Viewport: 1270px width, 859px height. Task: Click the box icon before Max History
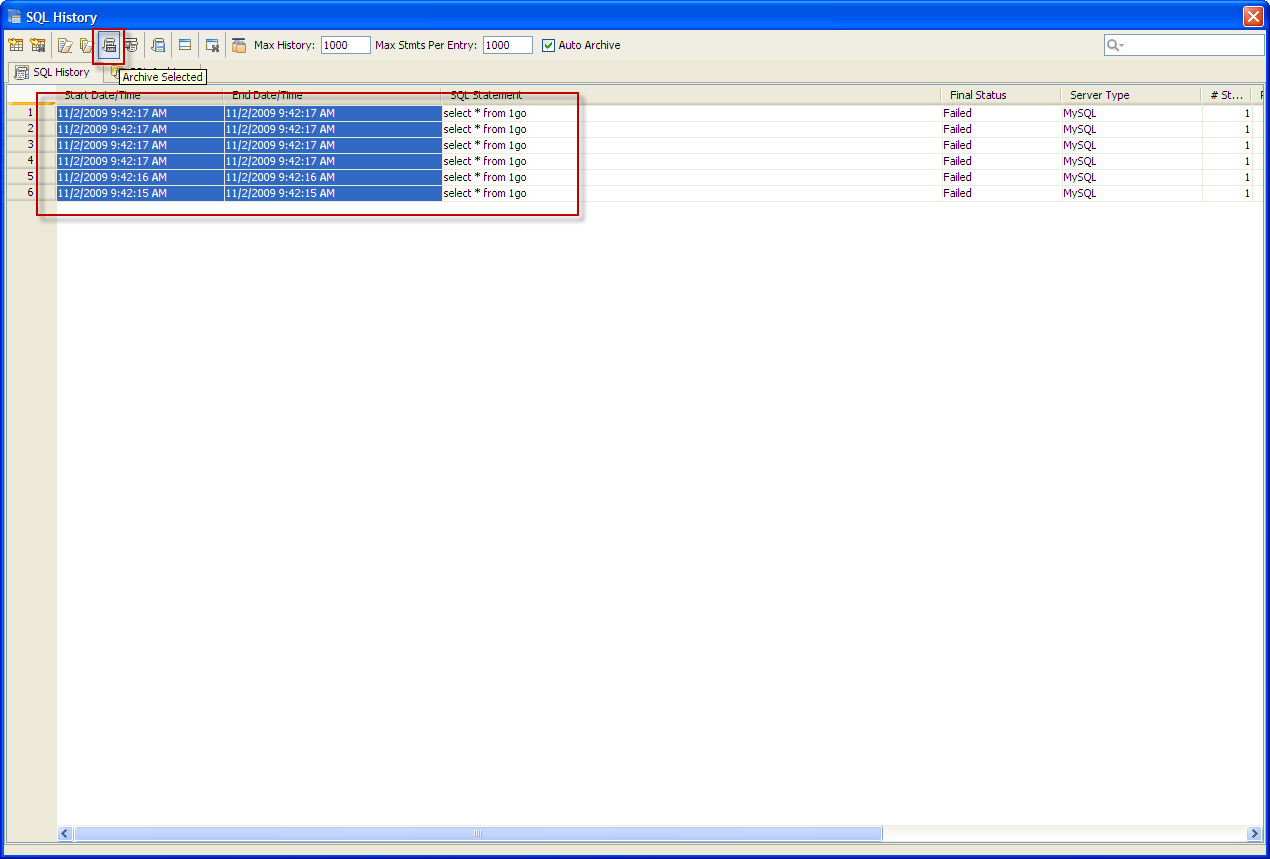click(239, 45)
